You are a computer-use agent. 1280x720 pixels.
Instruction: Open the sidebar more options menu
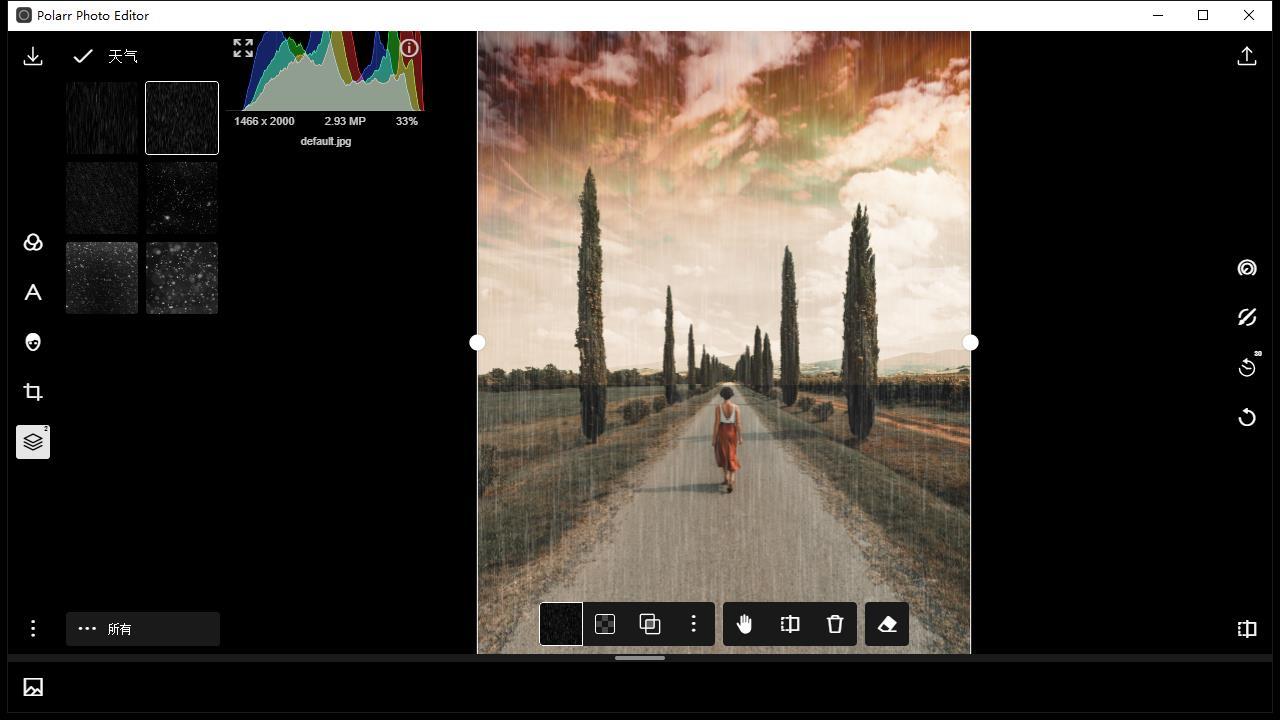(x=33, y=628)
